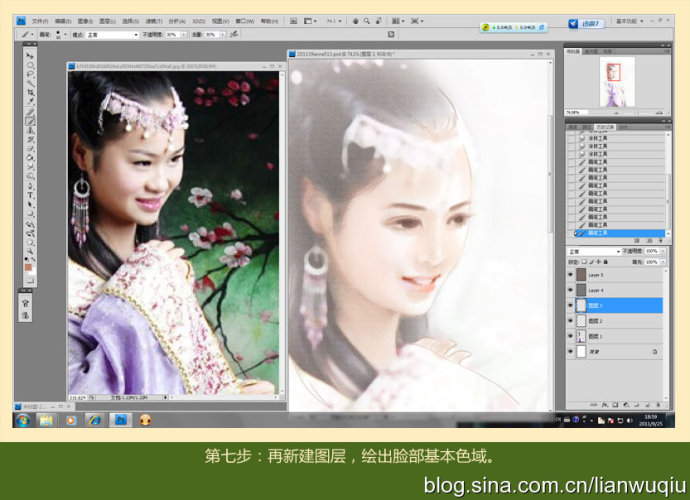
Task: Select the Smudge/Blur tool
Action: pyautogui.click(x=30, y=167)
